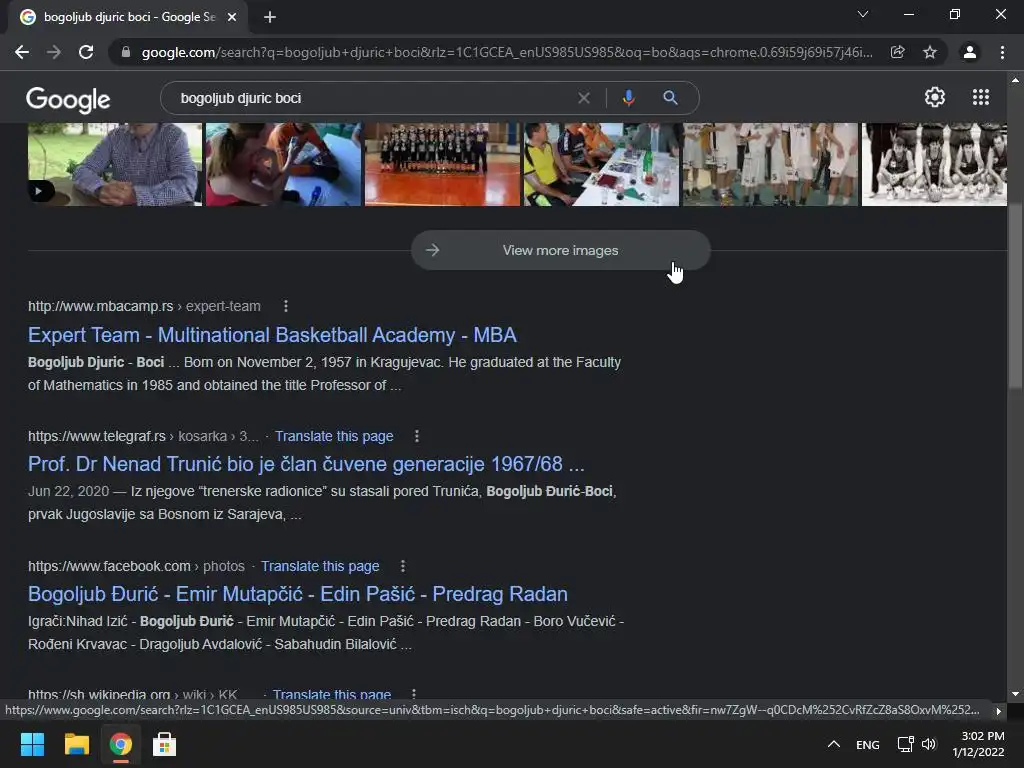Click the telegraf.rs URL breadcrumb
The image size is (1024, 768).
(x=143, y=436)
